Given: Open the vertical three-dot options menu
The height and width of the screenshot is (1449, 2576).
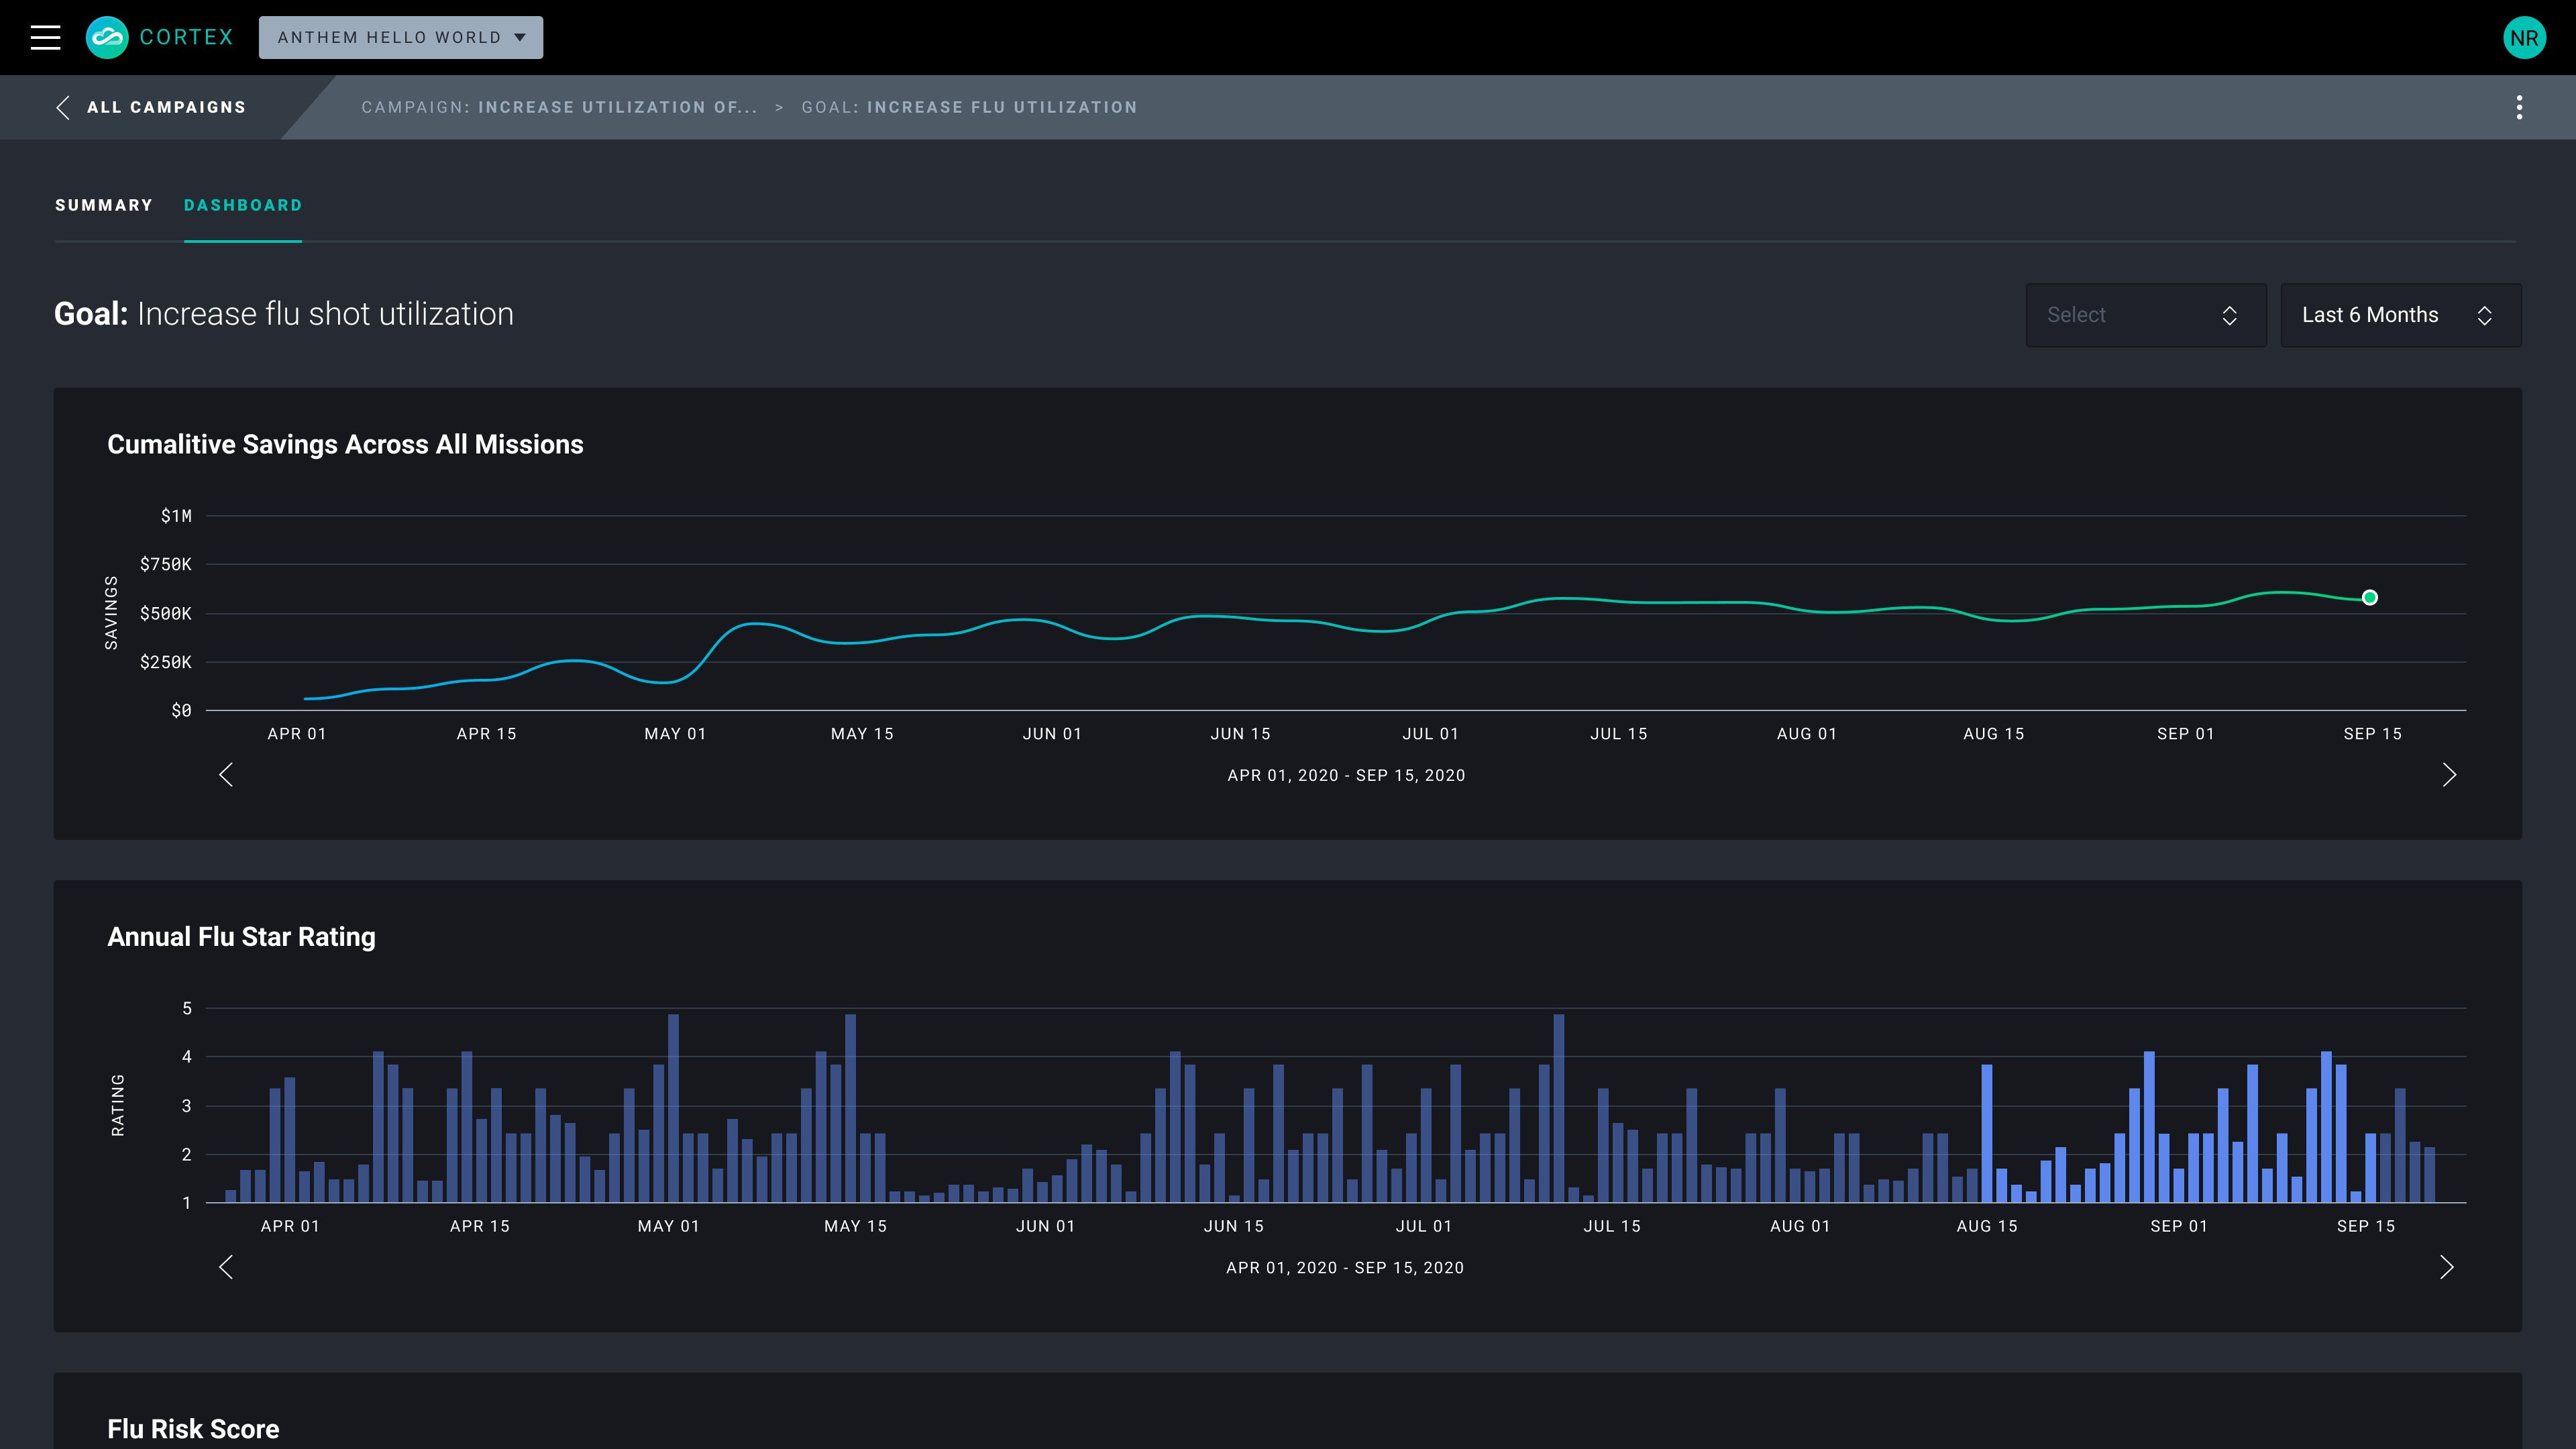Looking at the screenshot, I should 2519,107.
